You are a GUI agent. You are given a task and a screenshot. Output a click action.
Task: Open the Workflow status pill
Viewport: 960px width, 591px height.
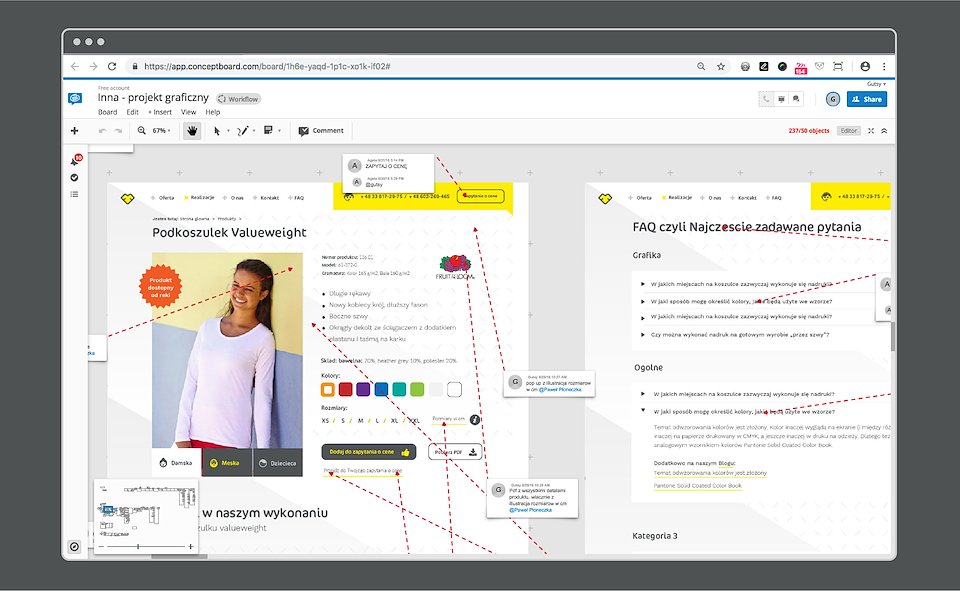(239, 99)
